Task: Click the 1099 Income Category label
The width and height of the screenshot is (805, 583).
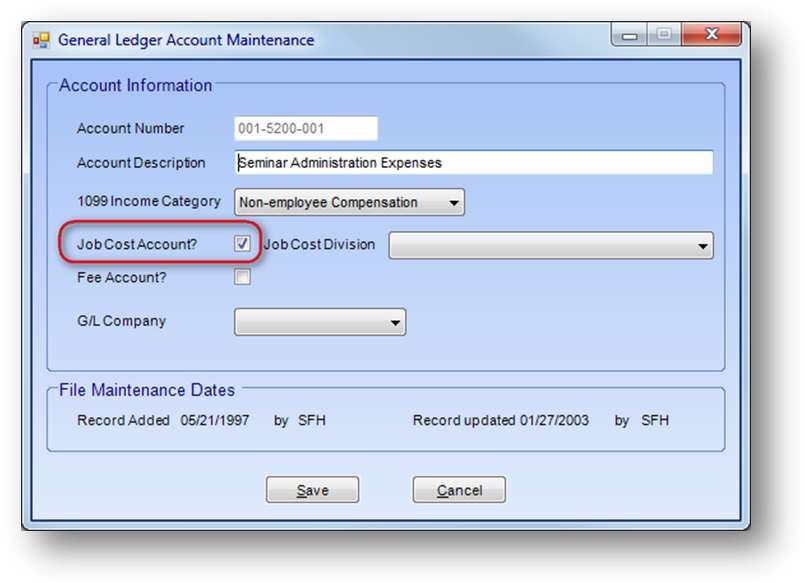Action: click(147, 202)
